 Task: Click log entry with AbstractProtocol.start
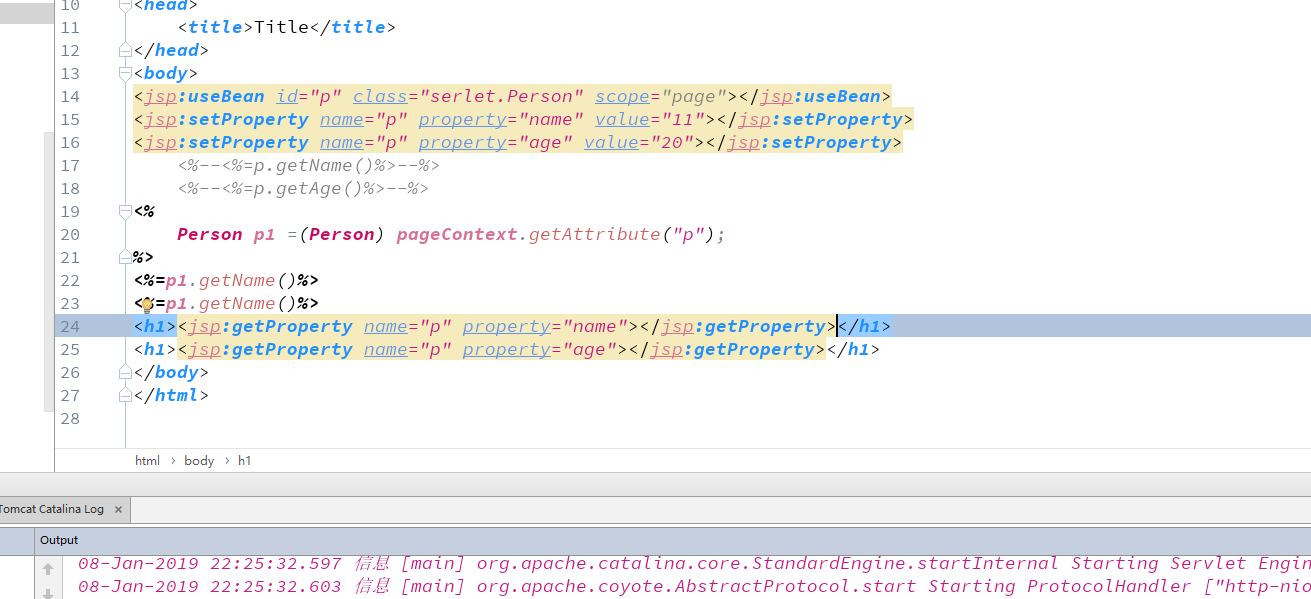tap(694, 586)
